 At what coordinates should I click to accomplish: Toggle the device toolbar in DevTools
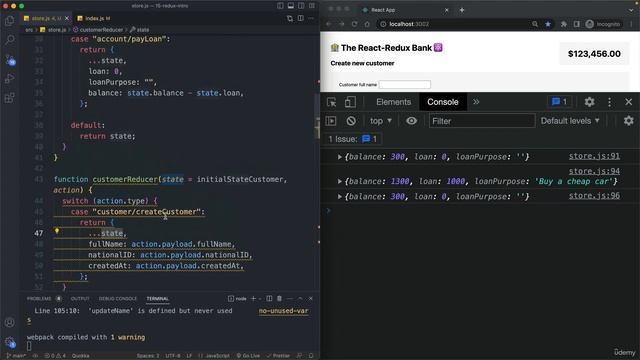pyautogui.click(x=350, y=102)
